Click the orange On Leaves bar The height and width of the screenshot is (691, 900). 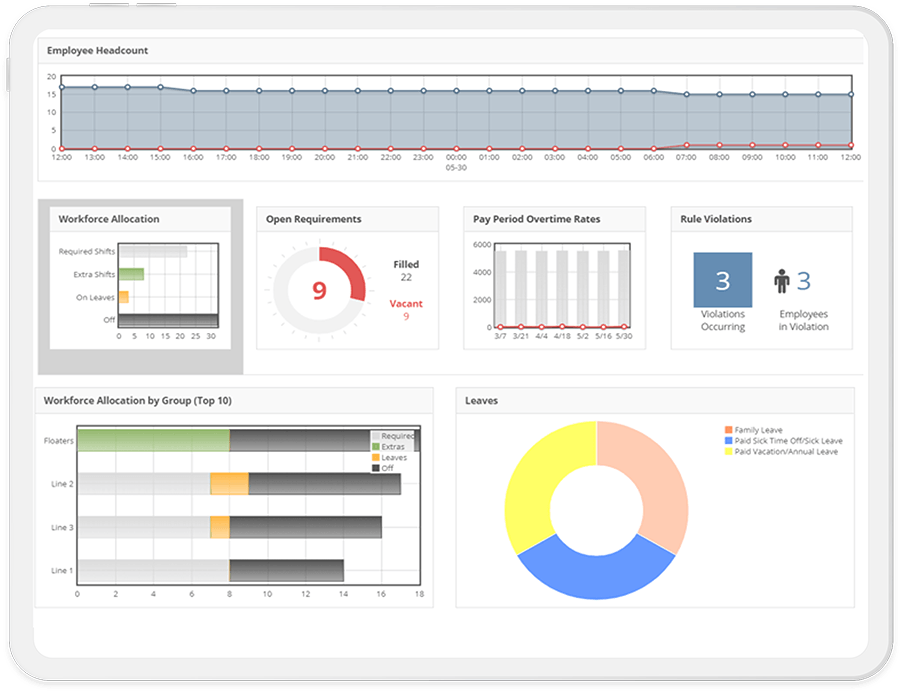pyautogui.click(x=123, y=297)
